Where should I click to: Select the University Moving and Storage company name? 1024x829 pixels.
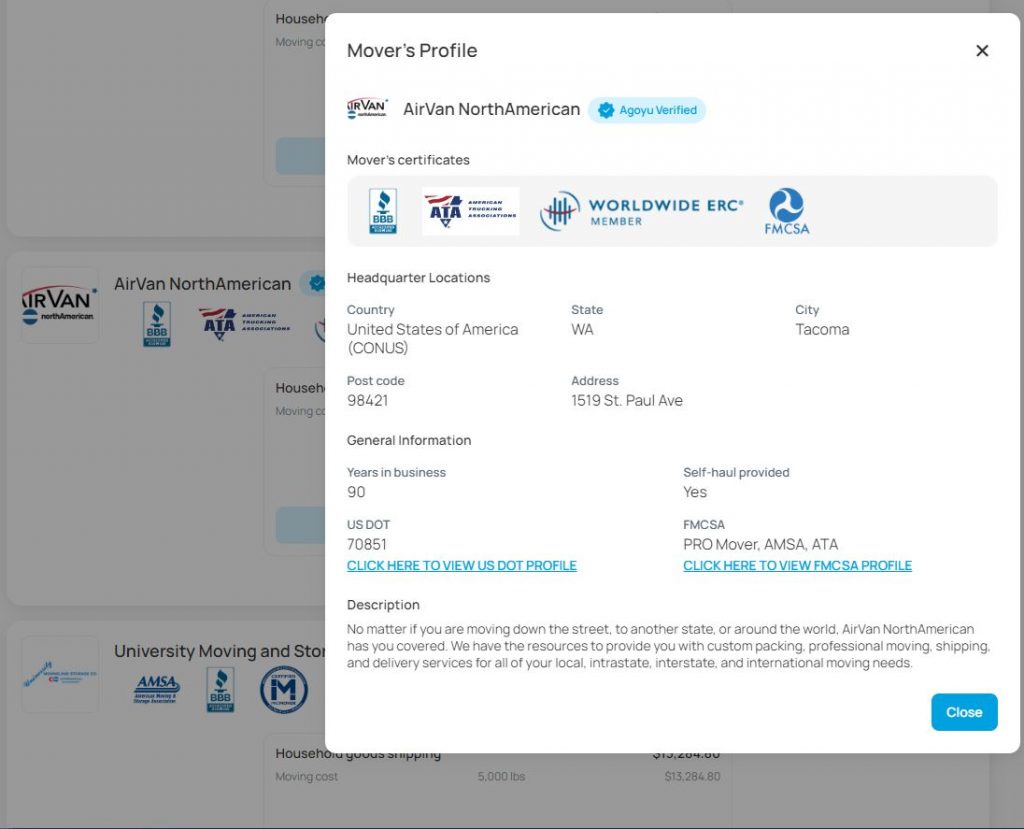tap(222, 651)
